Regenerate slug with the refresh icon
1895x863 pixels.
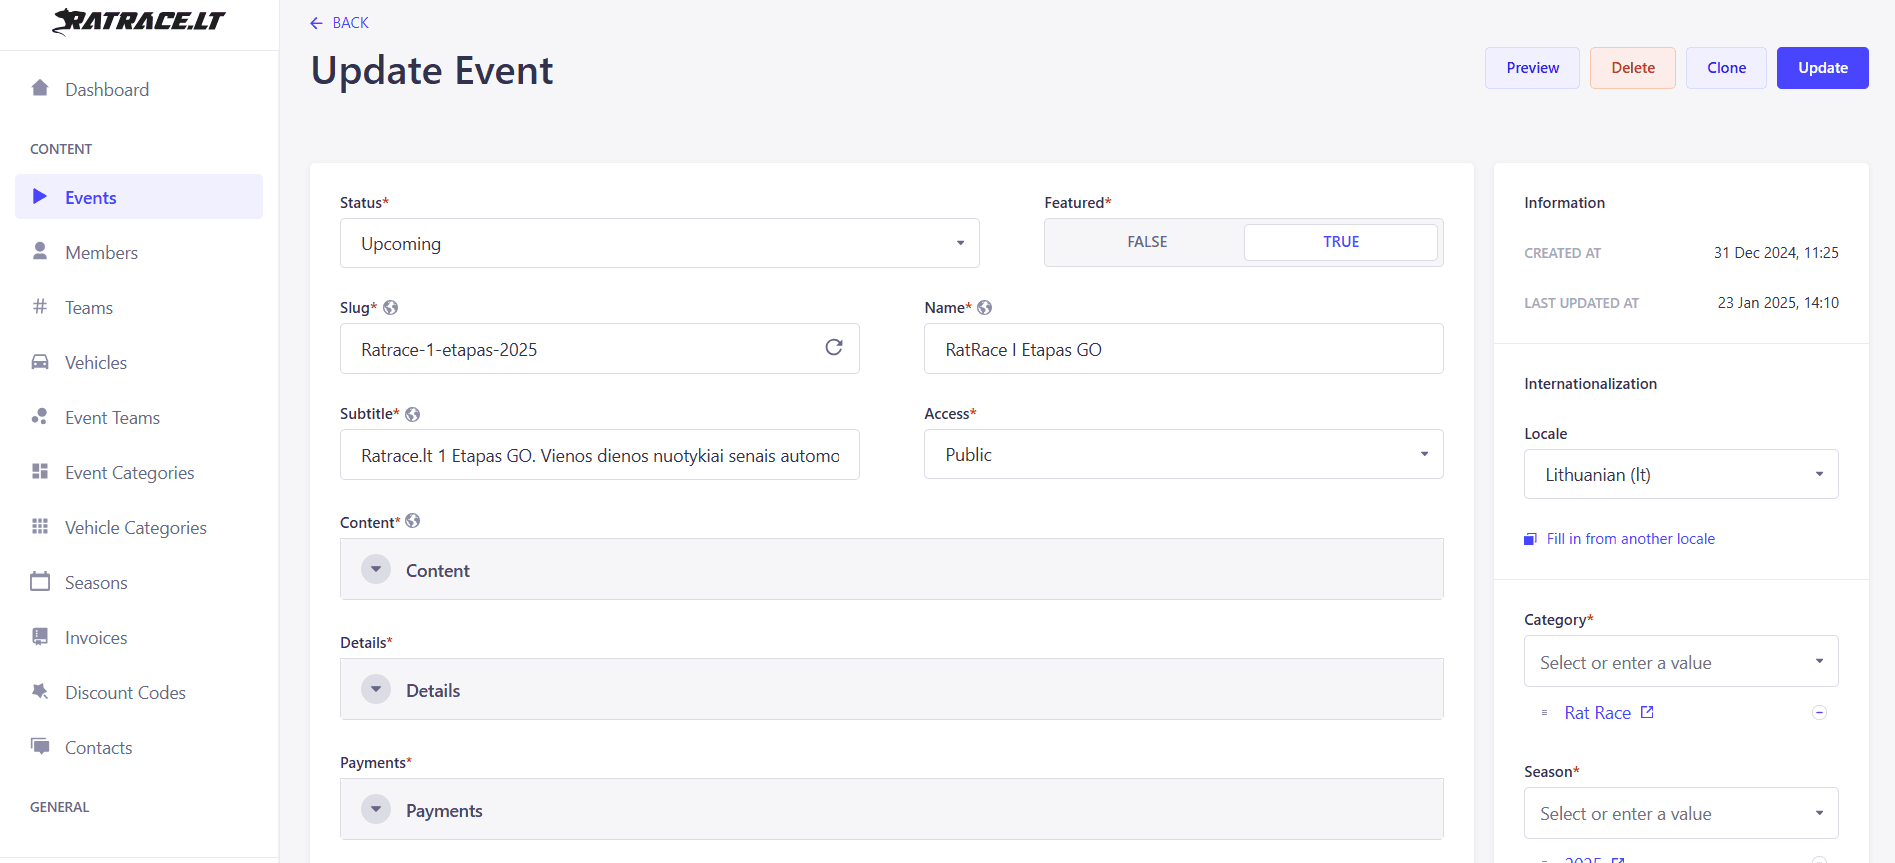[x=834, y=347]
